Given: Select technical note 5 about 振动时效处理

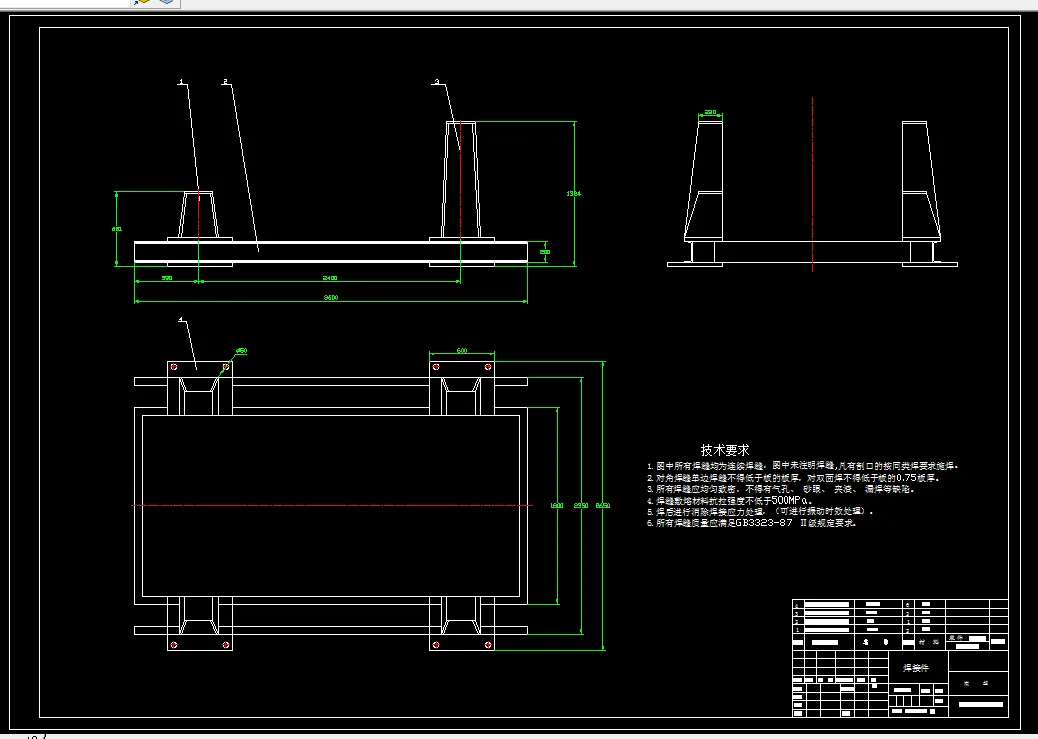Looking at the screenshot, I should (760, 511).
